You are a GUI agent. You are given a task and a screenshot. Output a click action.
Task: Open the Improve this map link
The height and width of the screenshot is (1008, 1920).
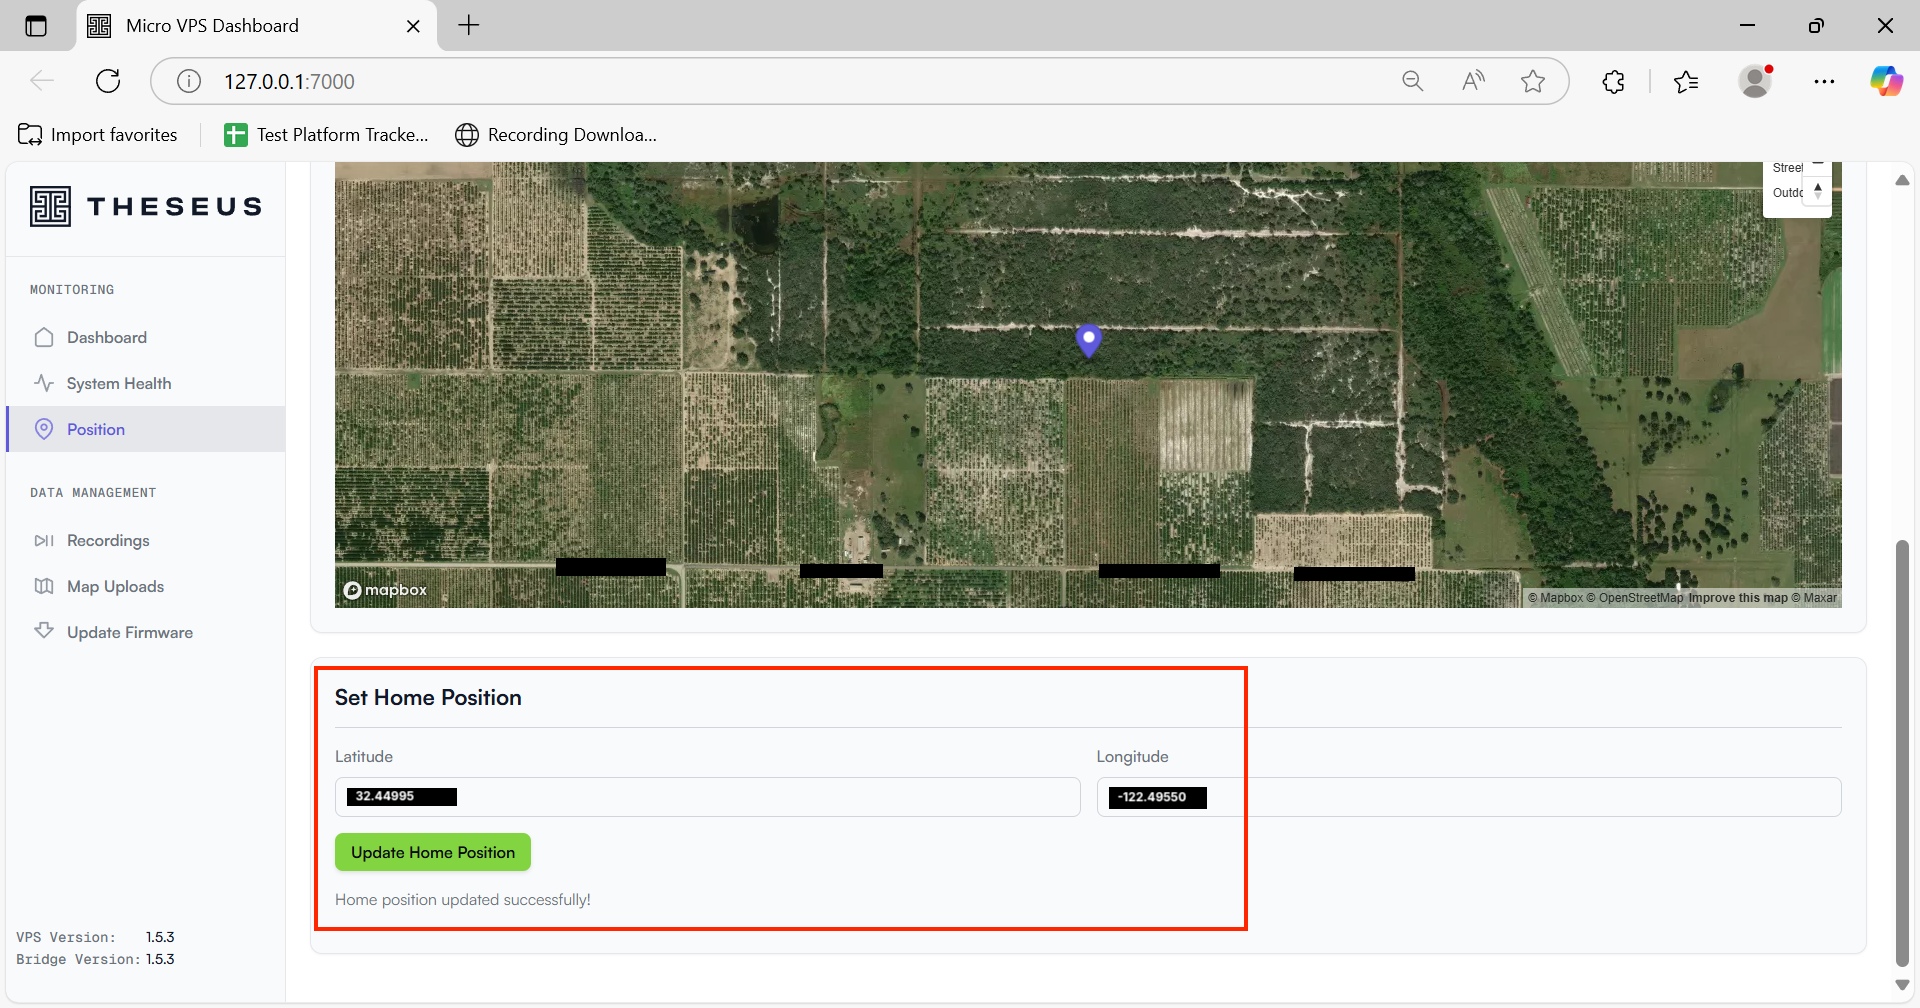pyautogui.click(x=1737, y=598)
